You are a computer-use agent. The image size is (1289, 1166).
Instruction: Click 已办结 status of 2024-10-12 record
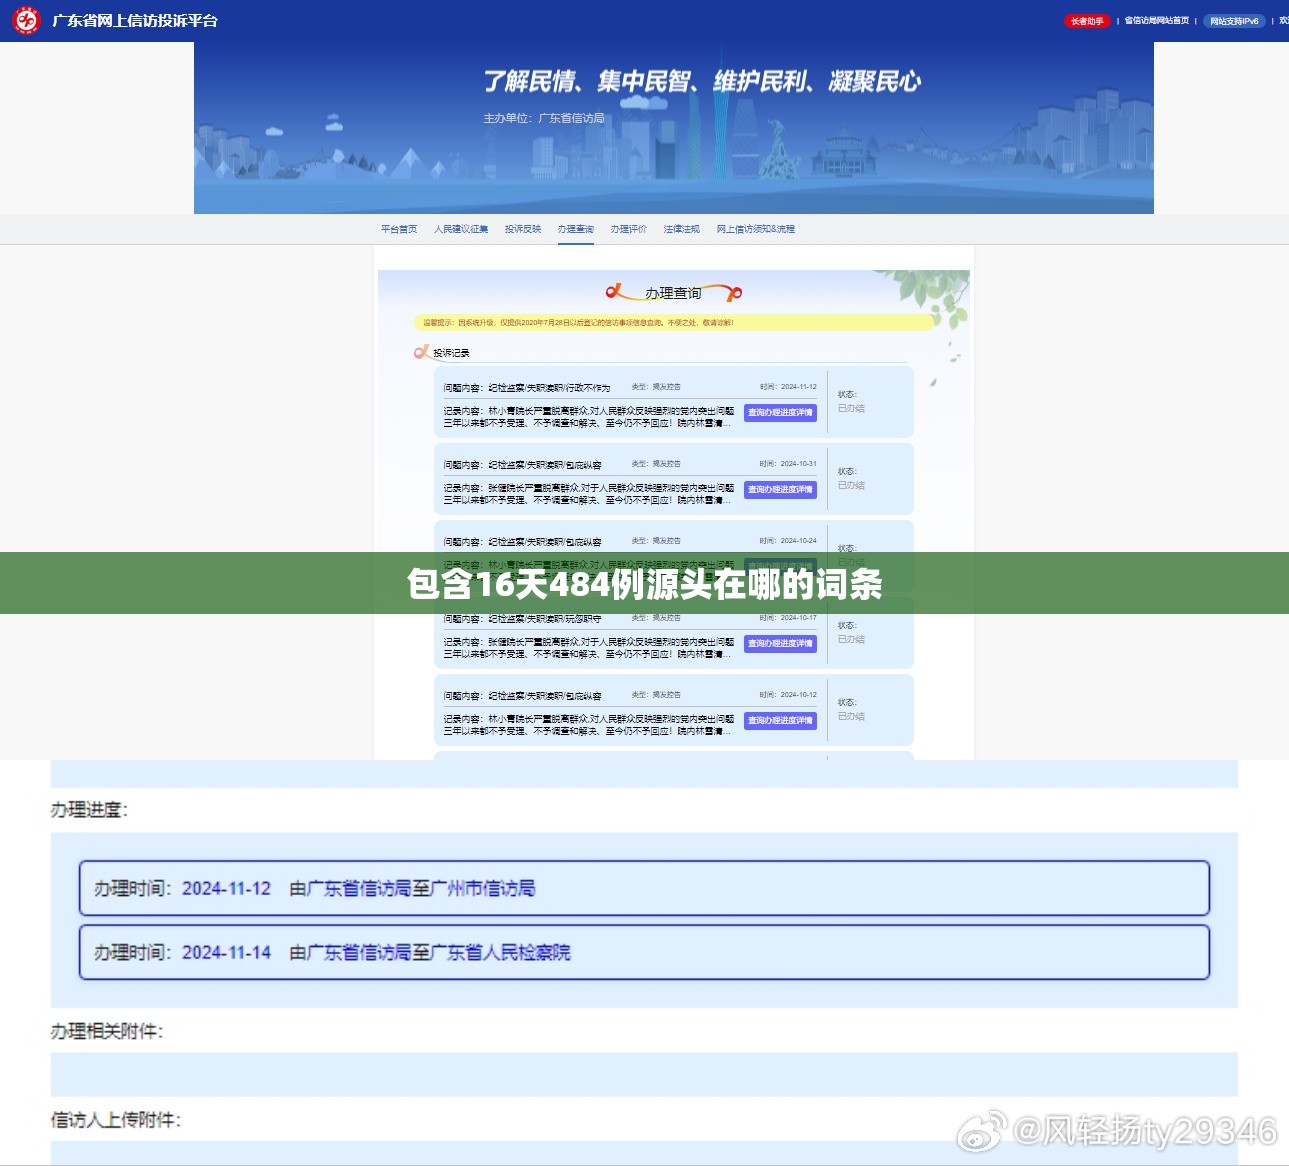coord(851,717)
